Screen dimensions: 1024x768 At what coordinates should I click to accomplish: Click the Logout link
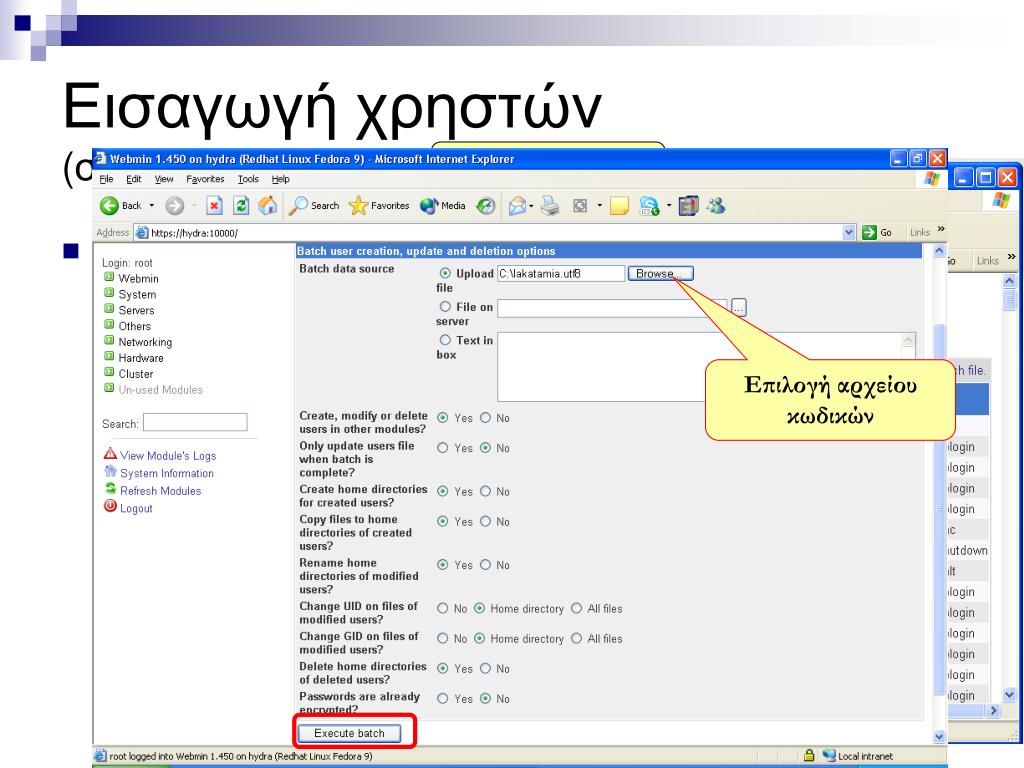136,508
